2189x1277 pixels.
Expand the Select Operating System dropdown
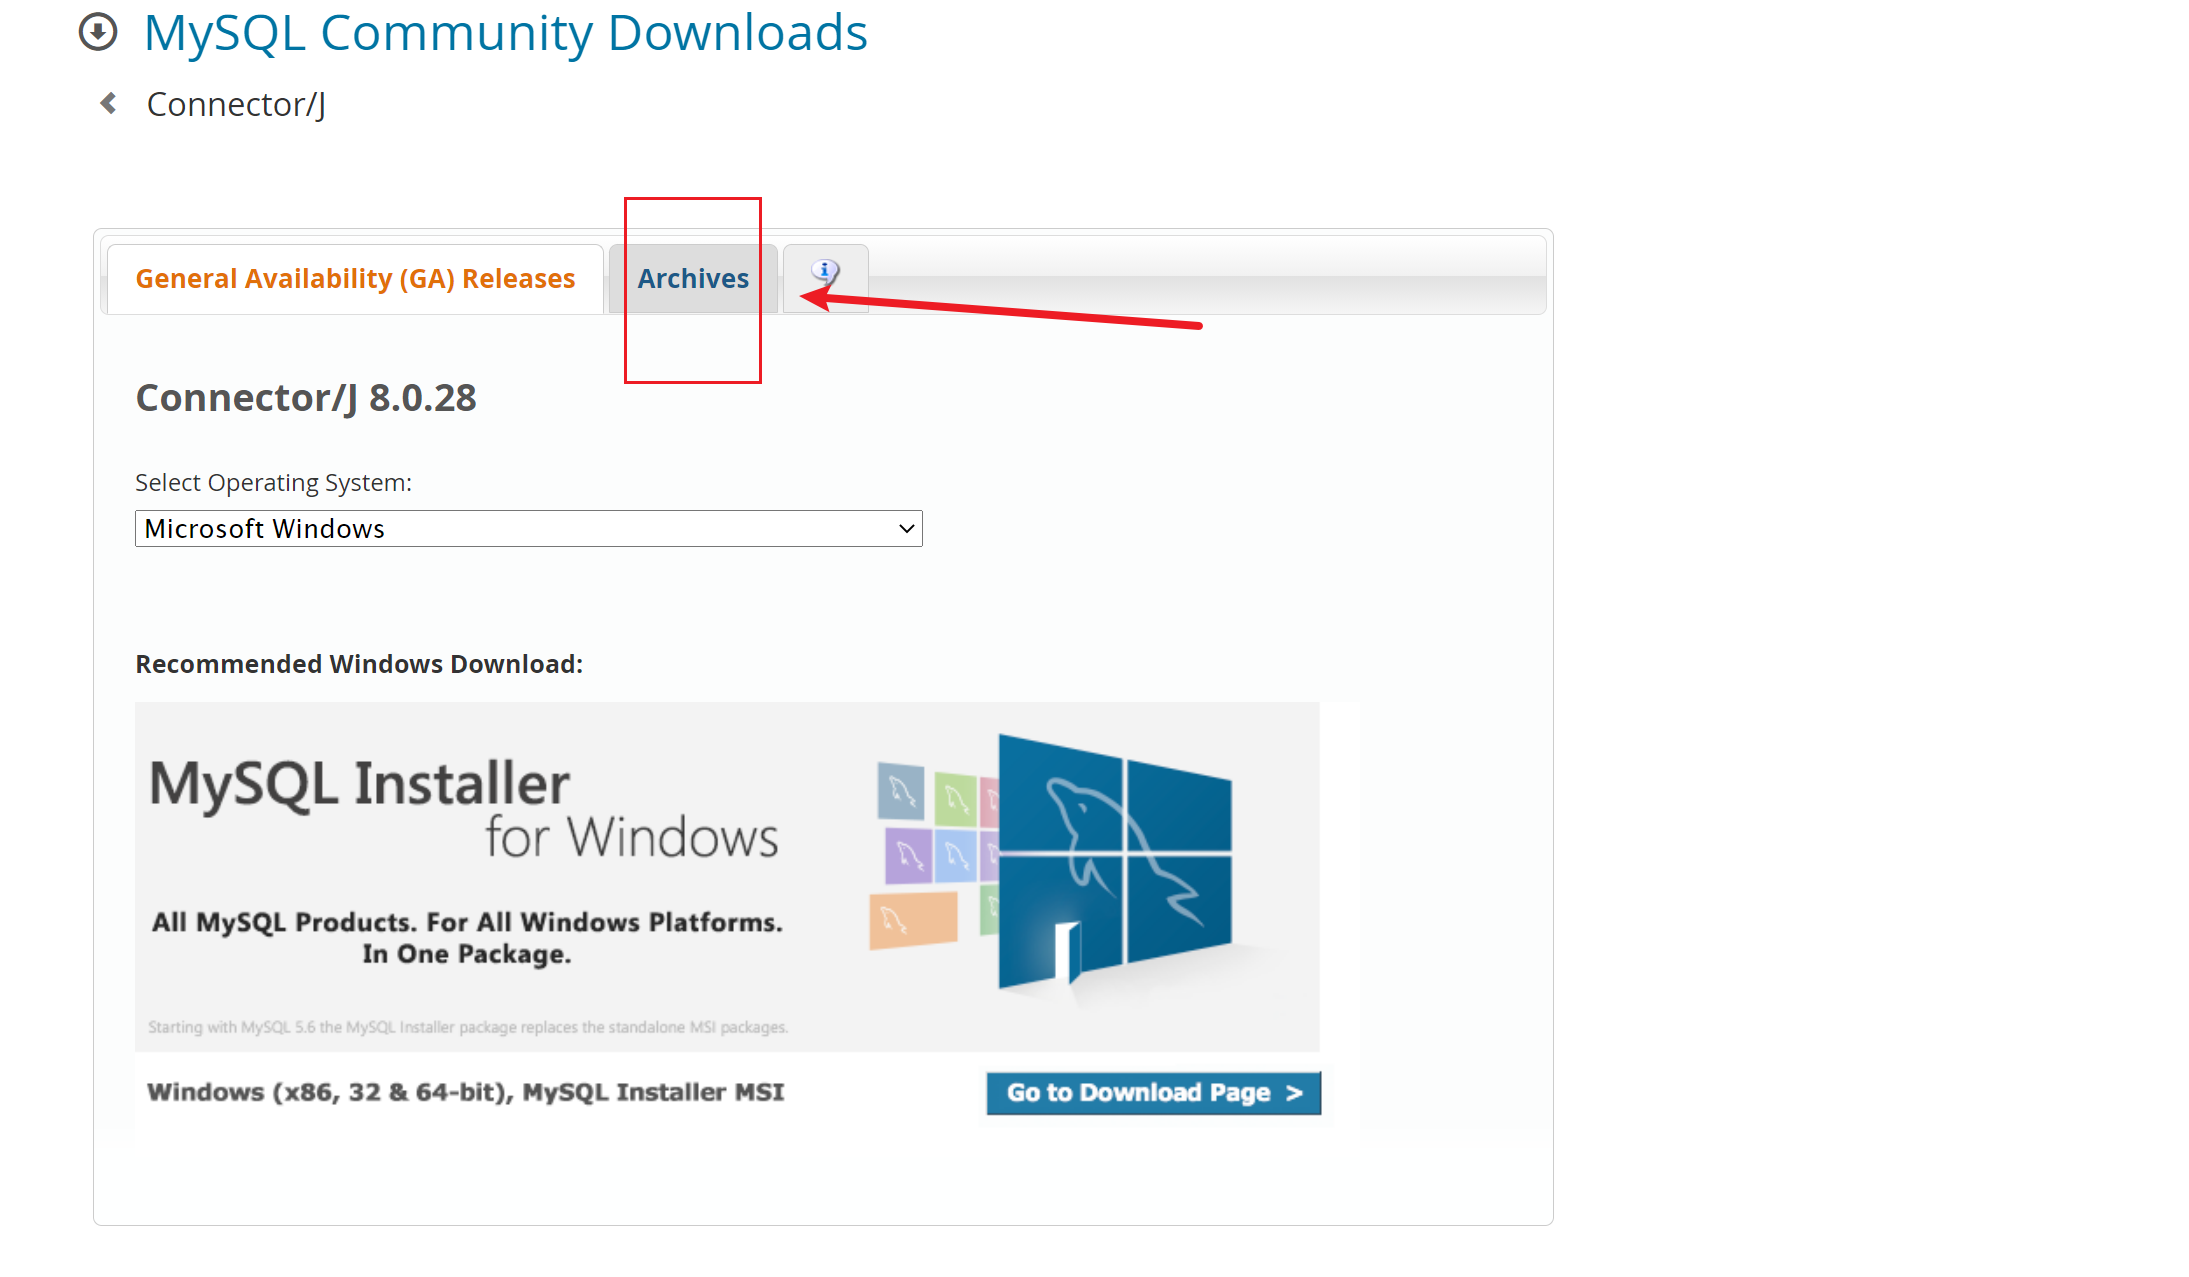tap(528, 528)
